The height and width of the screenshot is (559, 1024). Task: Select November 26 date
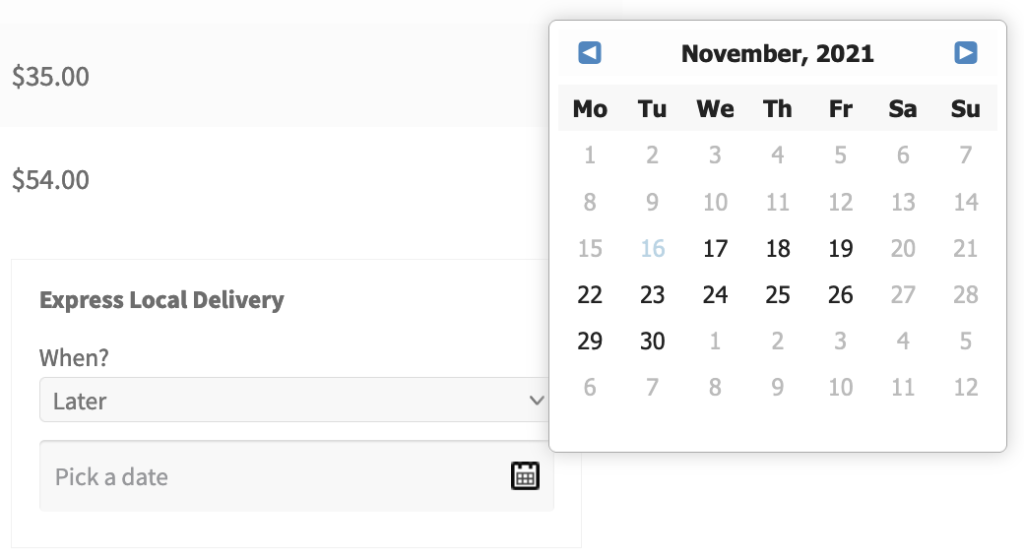(840, 295)
